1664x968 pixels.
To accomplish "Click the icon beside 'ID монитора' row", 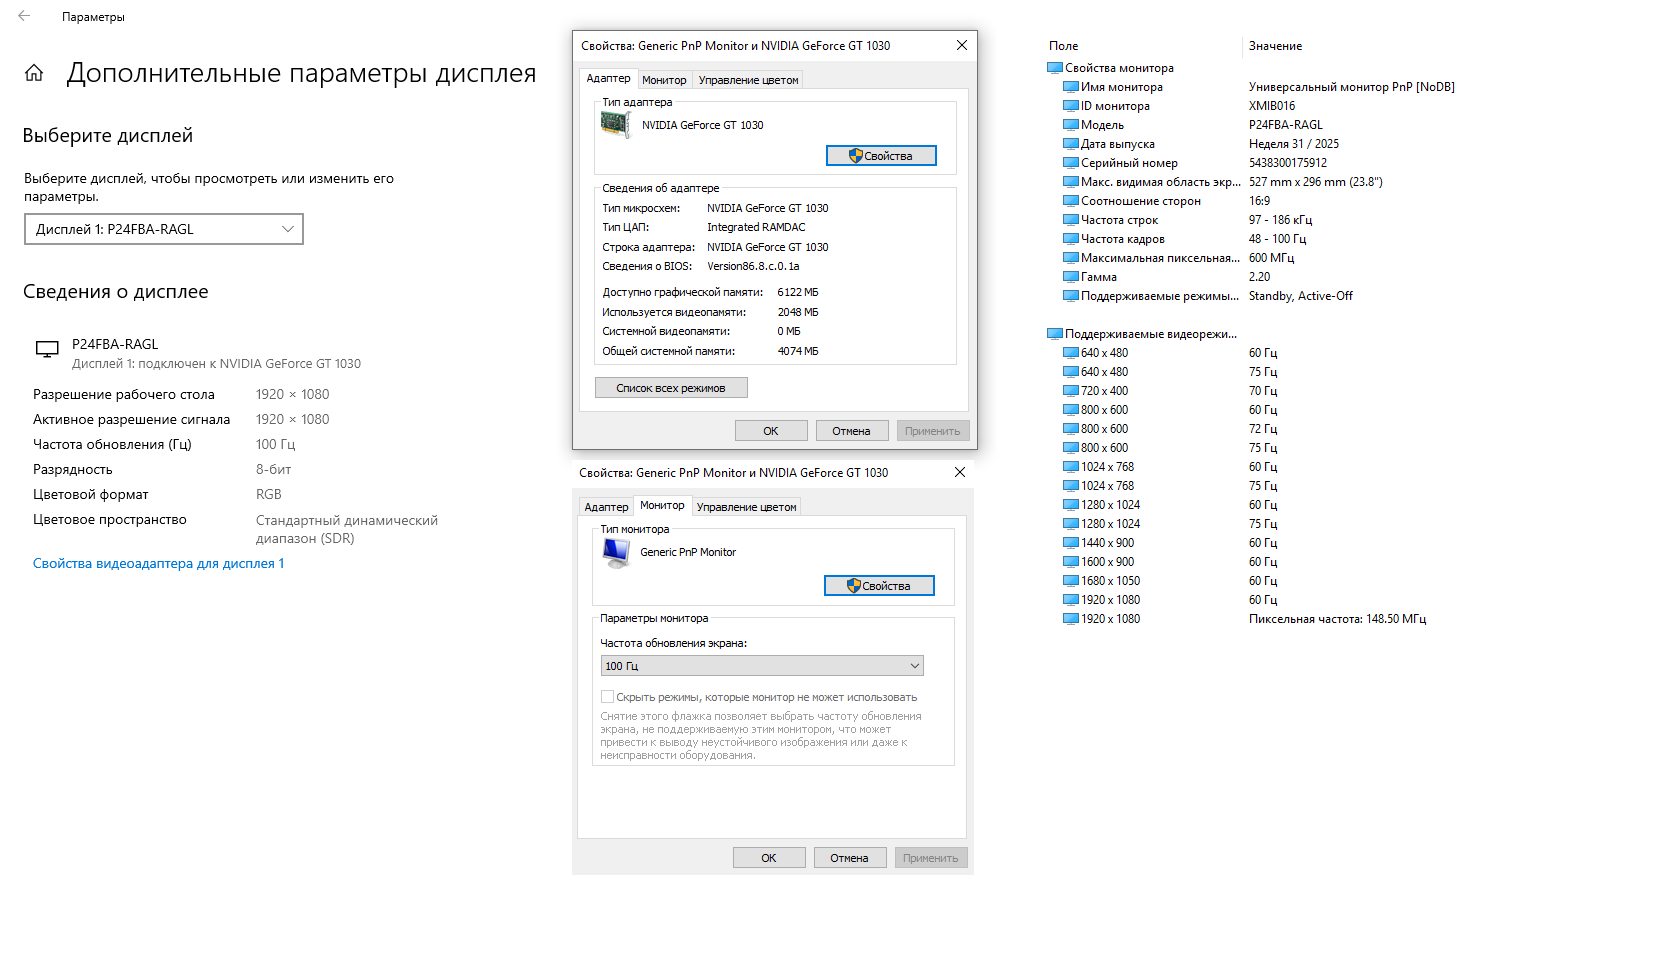I will coord(1070,106).
